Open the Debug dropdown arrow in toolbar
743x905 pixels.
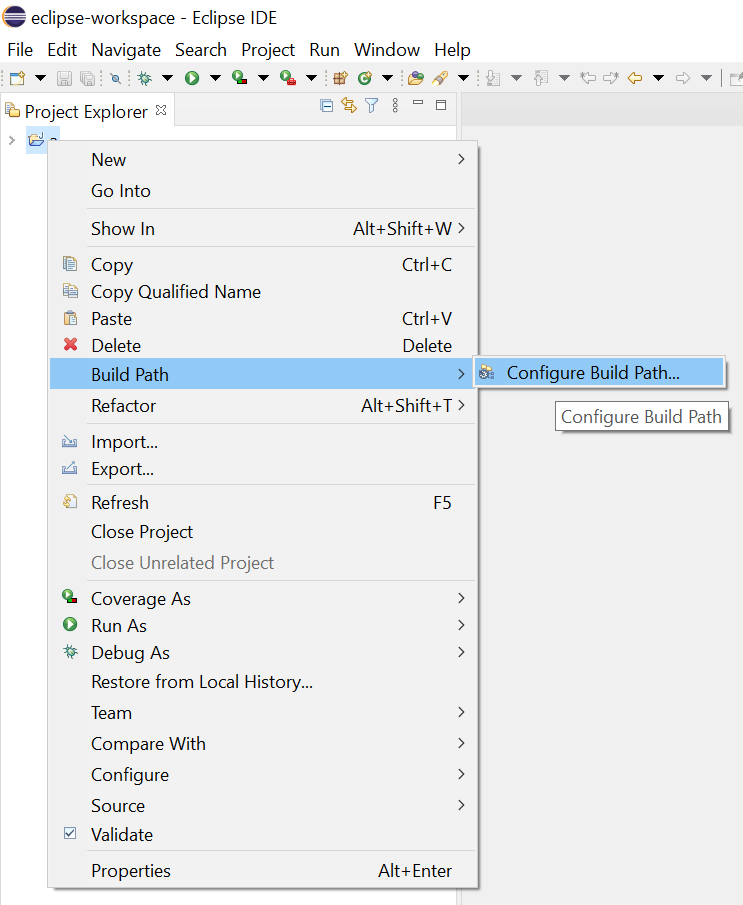[x=167, y=78]
